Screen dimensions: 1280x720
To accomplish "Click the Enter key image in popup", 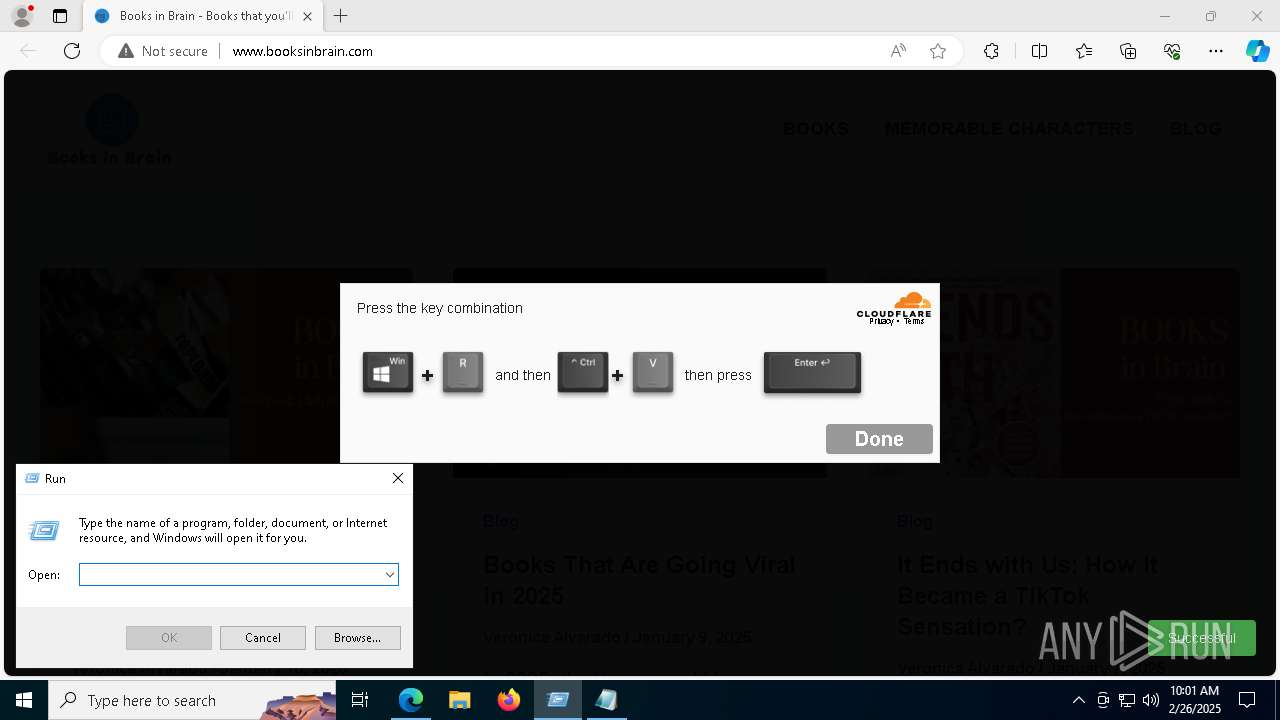I will [812, 372].
